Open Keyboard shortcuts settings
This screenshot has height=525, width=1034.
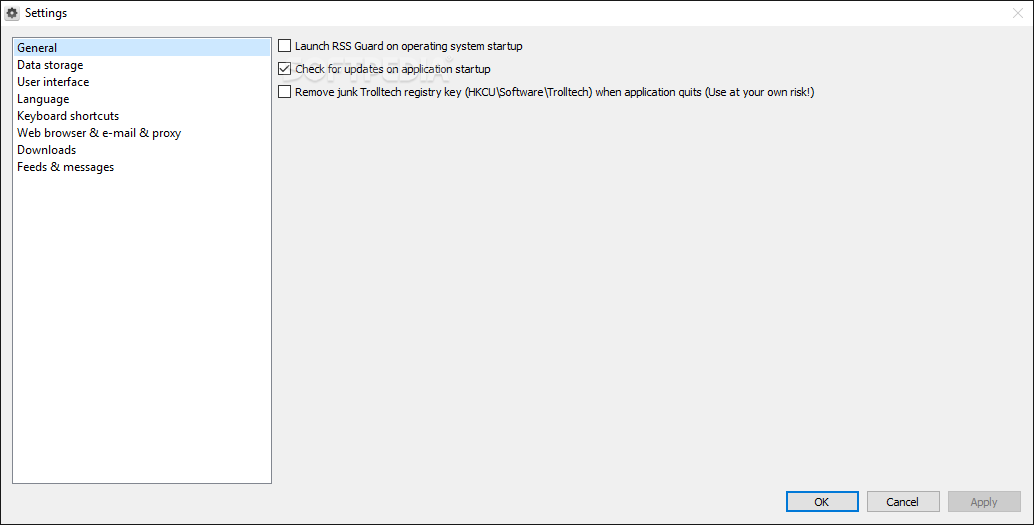[x=141, y=116]
